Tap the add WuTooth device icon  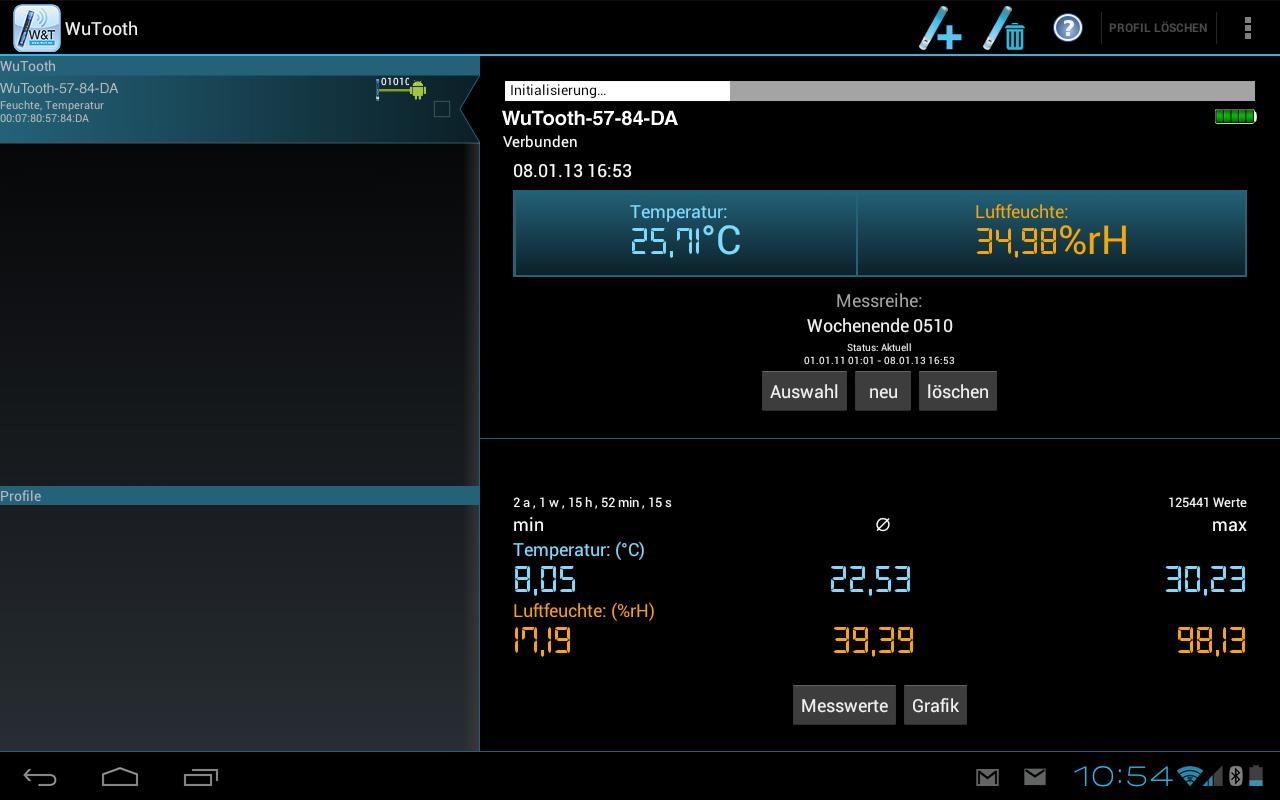point(941,28)
